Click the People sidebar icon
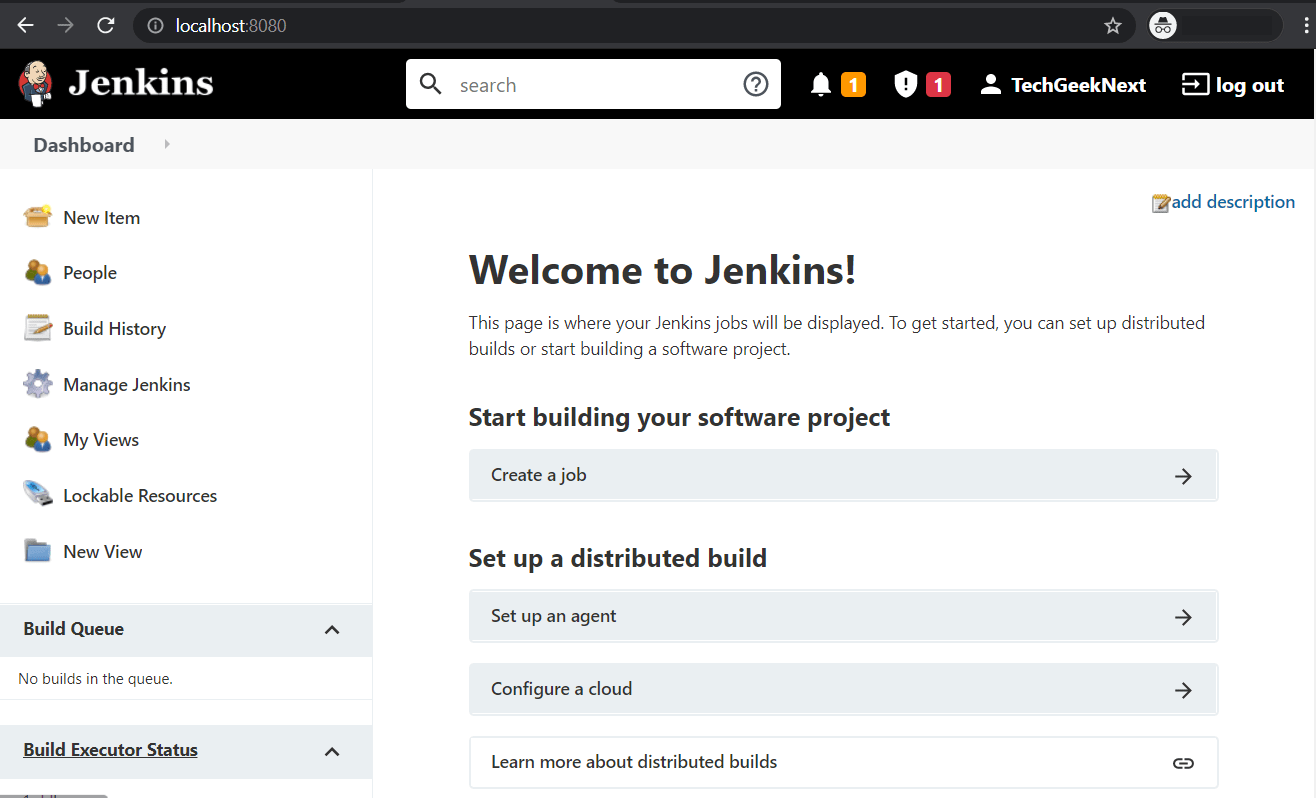 pyautogui.click(x=38, y=272)
